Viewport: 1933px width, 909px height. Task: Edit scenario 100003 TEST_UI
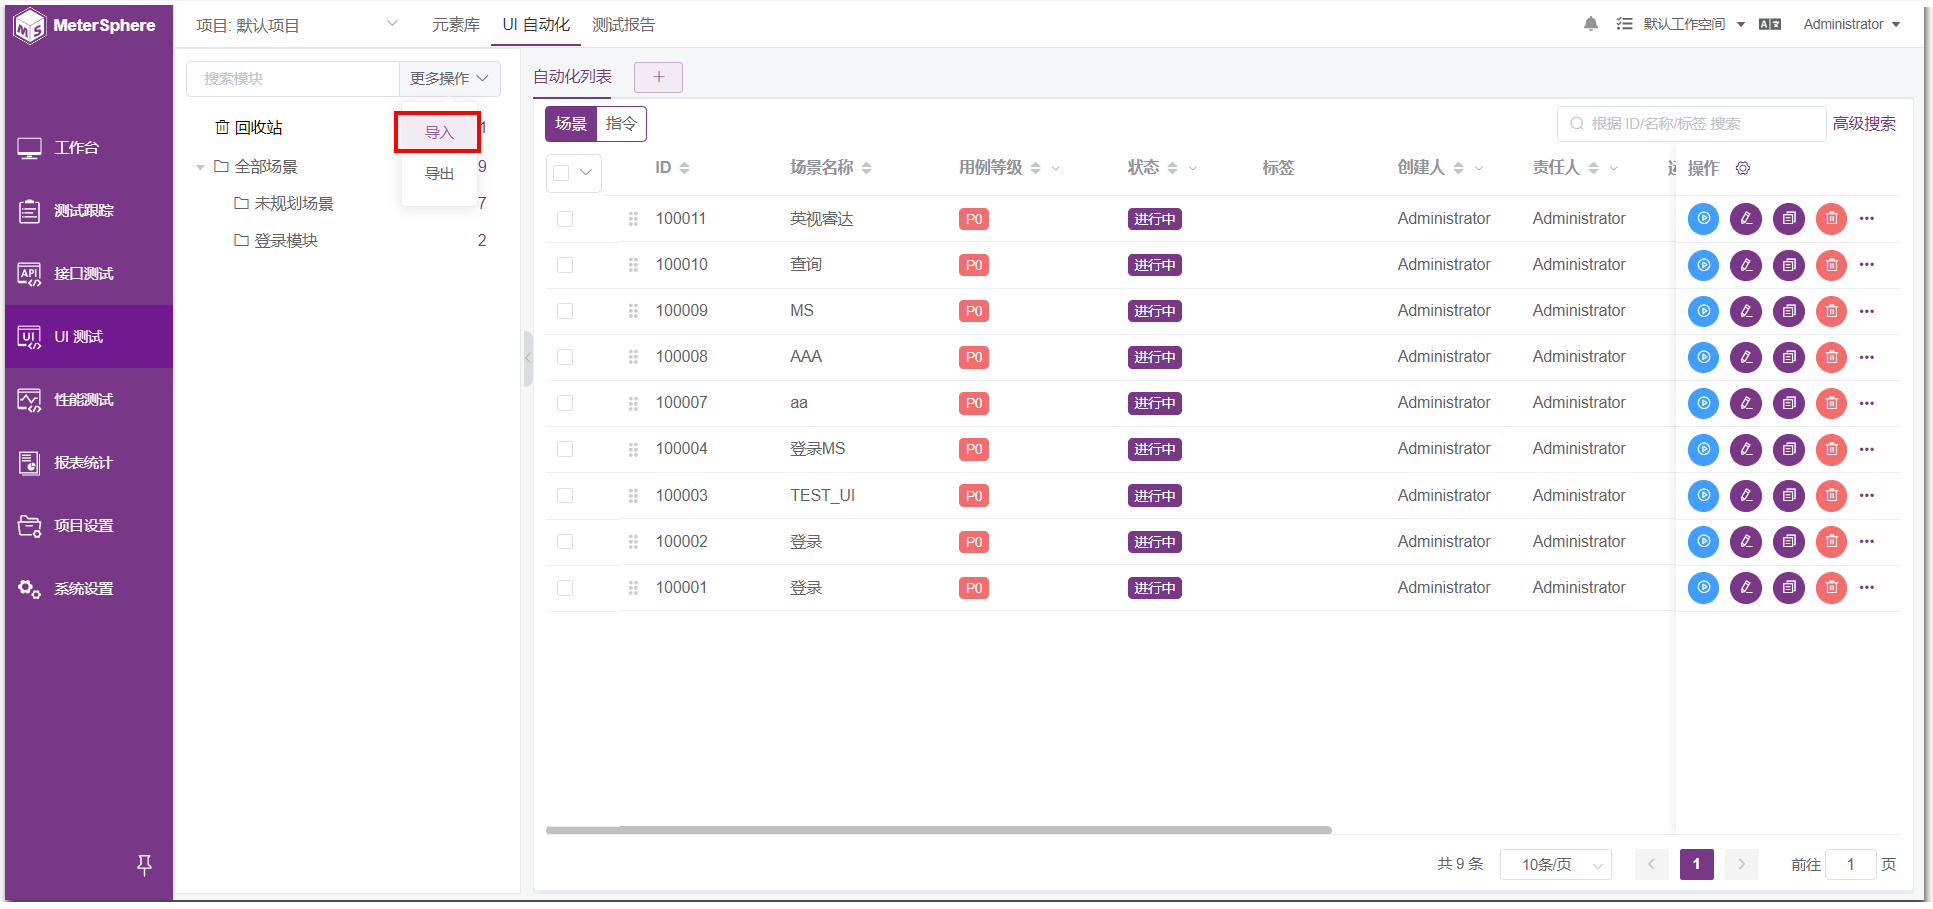click(1746, 495)
